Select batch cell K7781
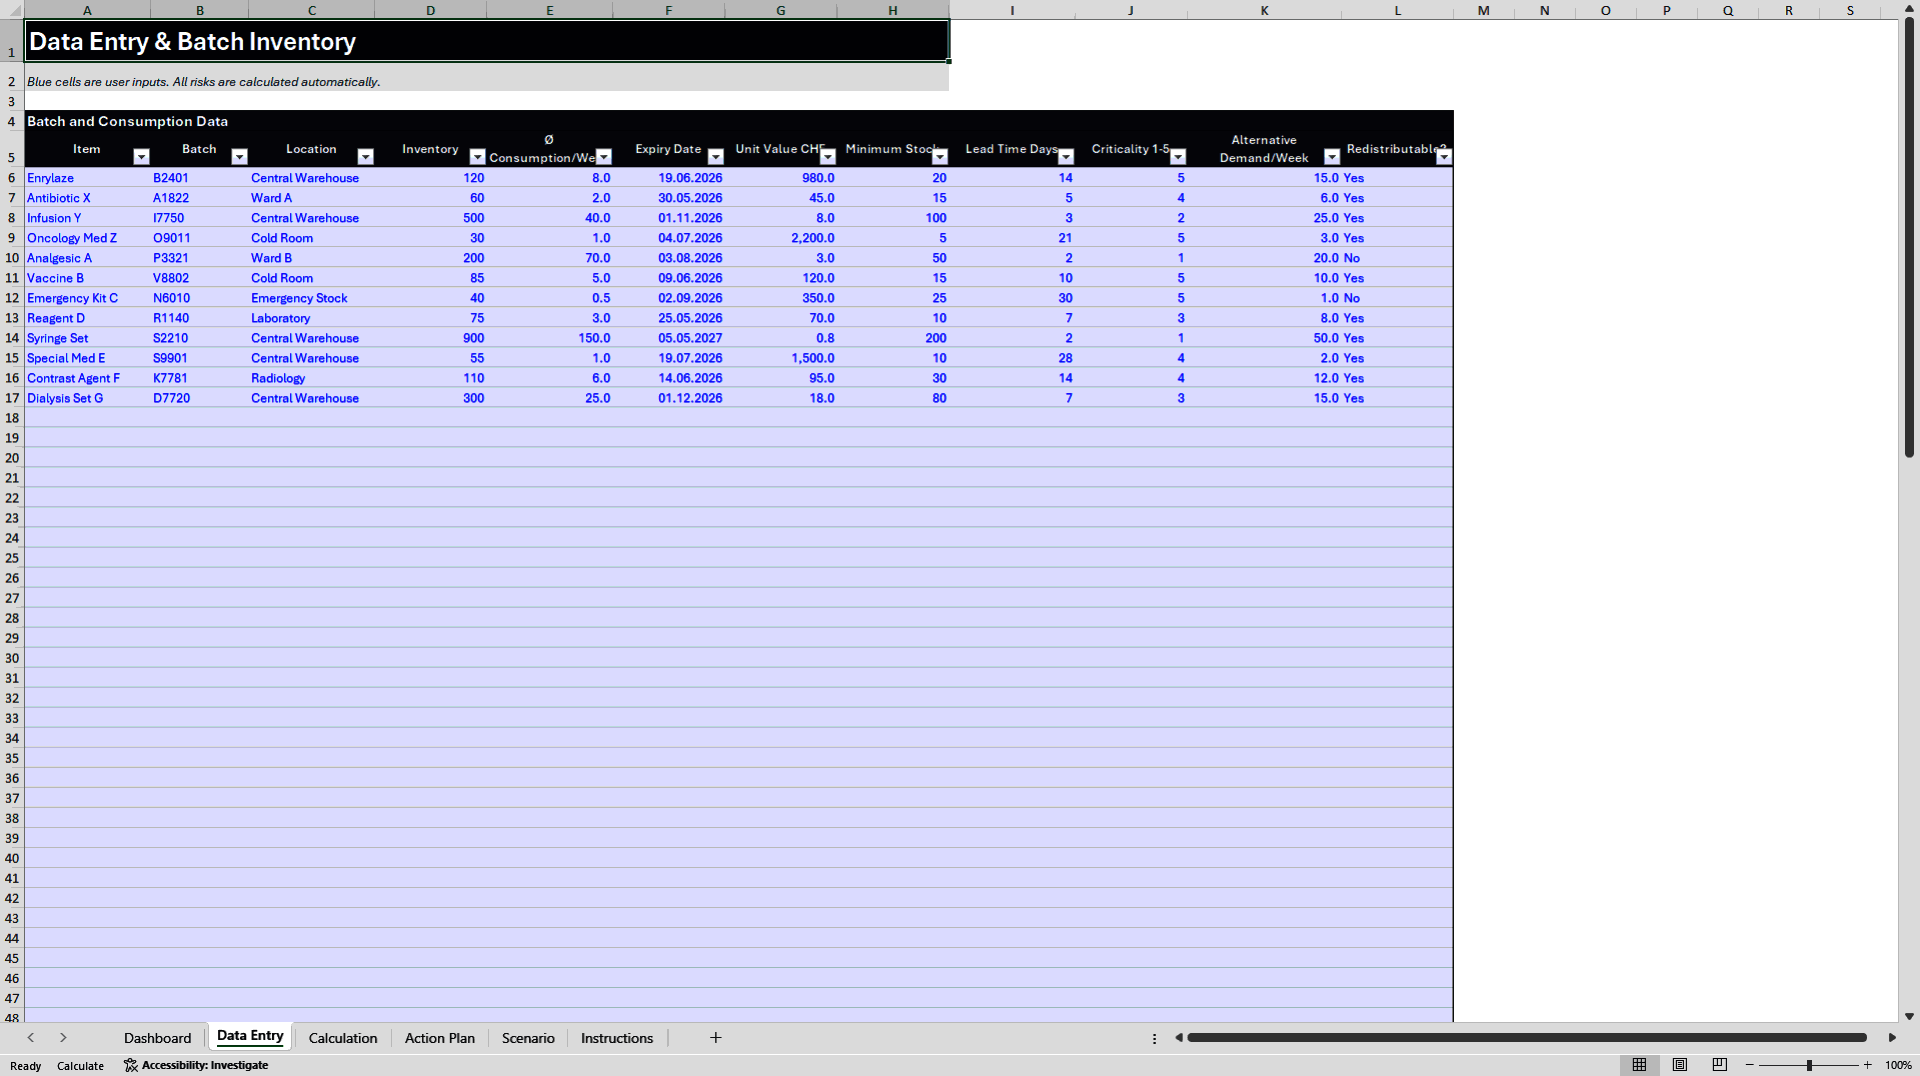1920x1076 pixels. [x=199, y=378]
